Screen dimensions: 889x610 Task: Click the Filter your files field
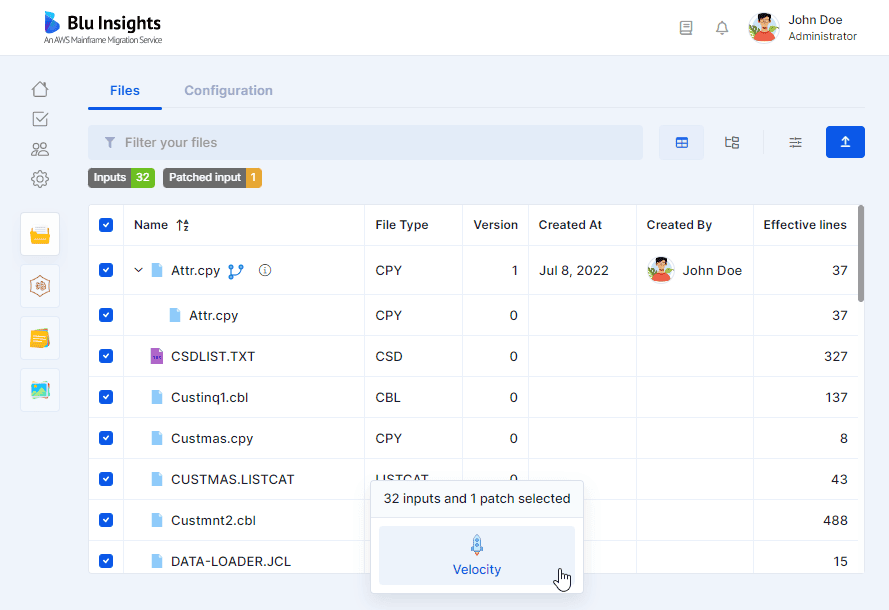tap(365, 142)
